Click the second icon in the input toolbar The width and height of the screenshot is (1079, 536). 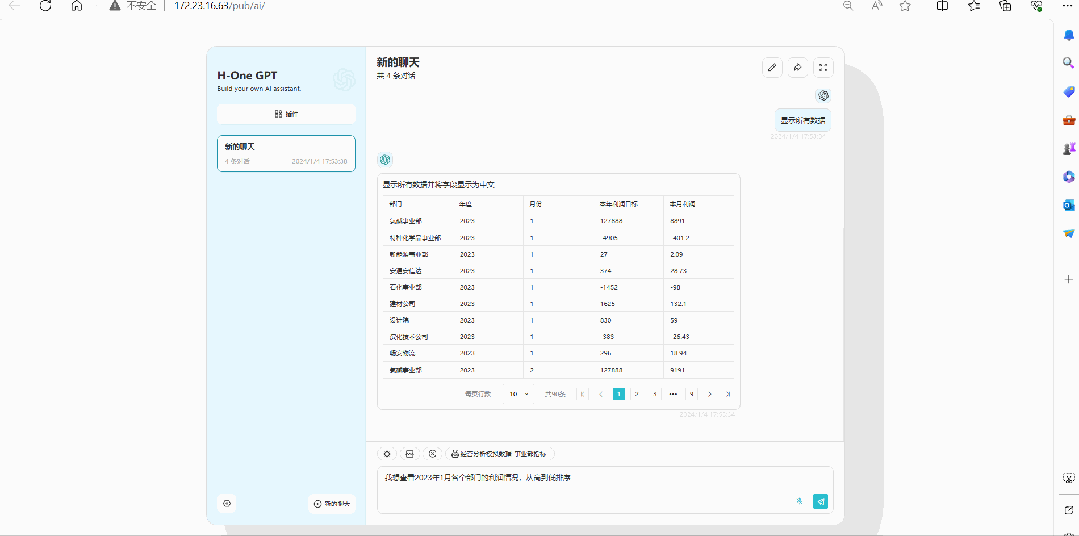pyautogui.click(x=409, y=453)
